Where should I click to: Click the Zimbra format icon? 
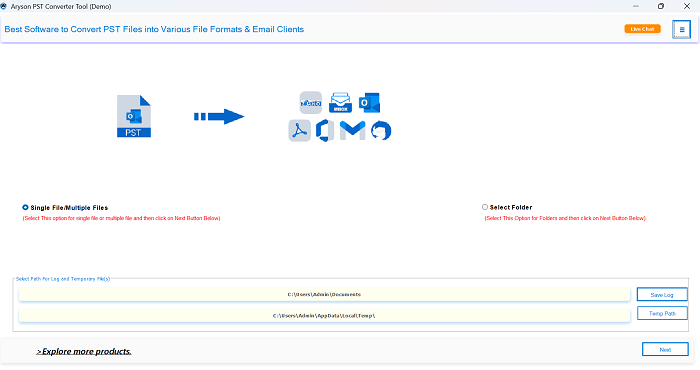point(311,103)
